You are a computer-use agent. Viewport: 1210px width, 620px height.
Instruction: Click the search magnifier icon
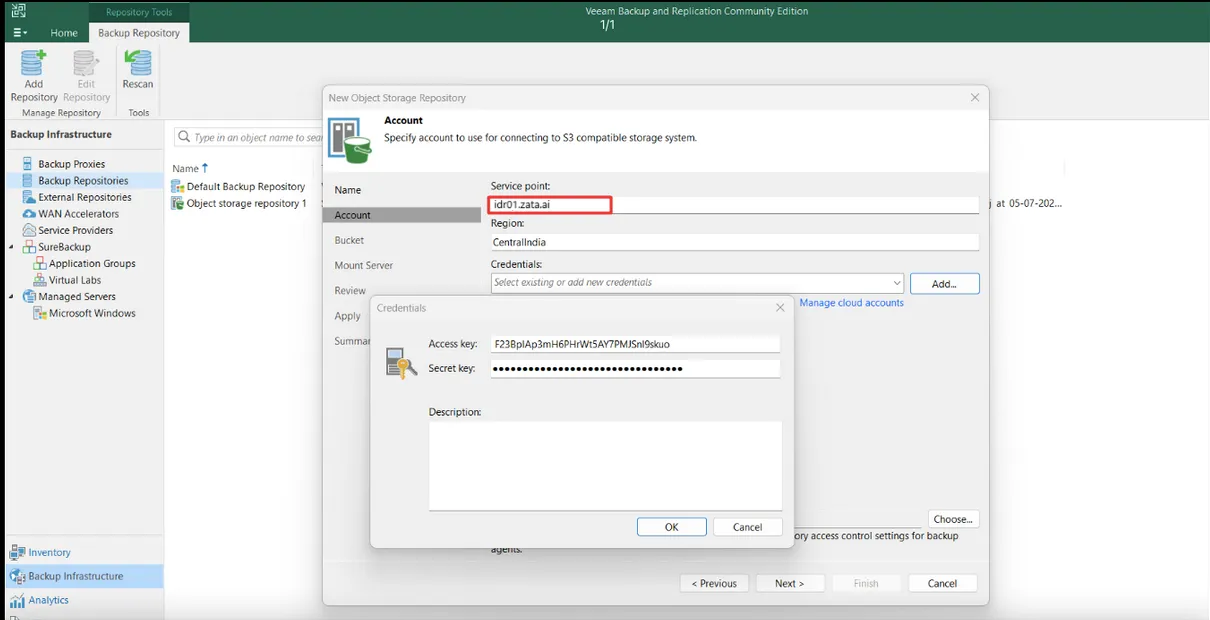click(184, 137)
